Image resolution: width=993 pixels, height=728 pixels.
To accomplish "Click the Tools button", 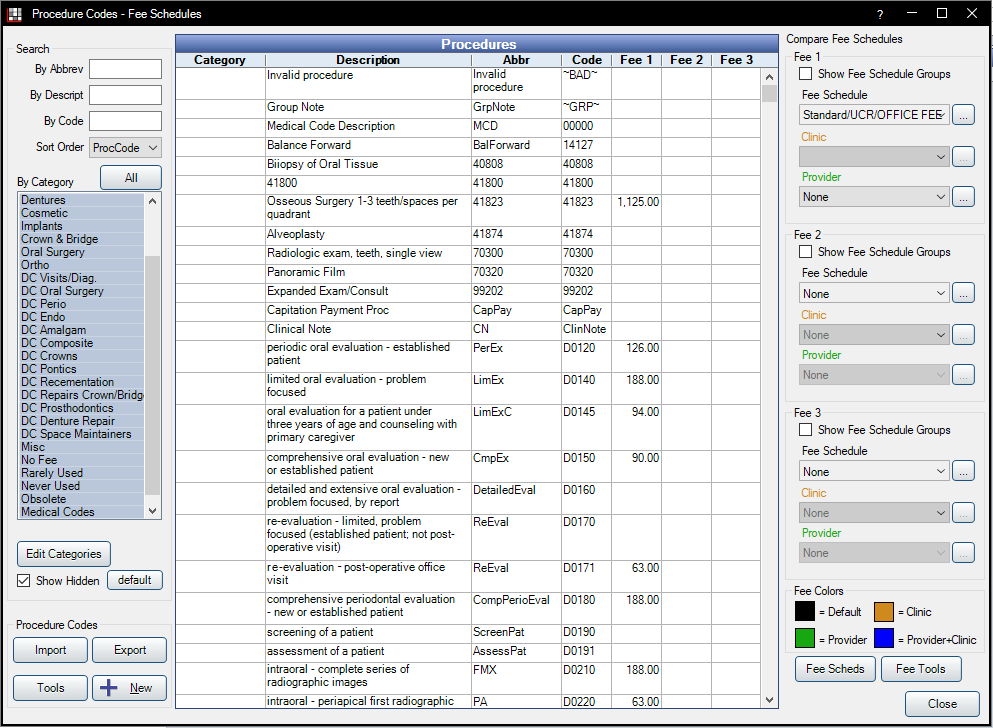I will (x=51, y=688).
